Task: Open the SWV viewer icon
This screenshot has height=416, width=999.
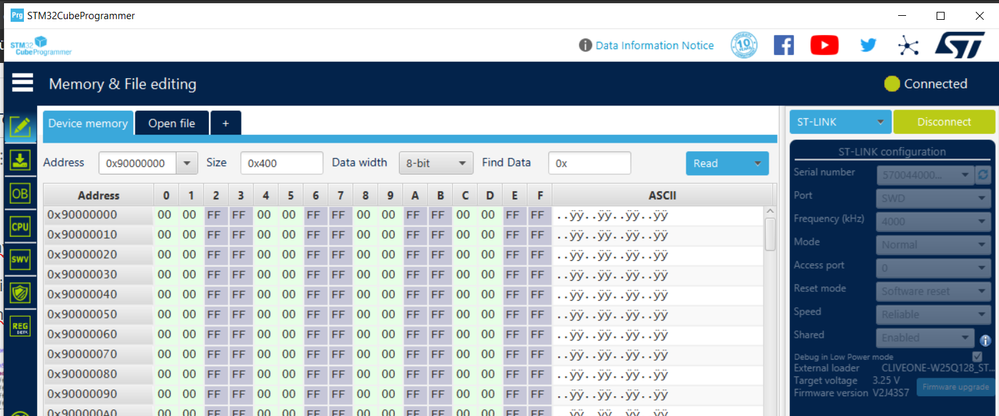Action: 20,259
